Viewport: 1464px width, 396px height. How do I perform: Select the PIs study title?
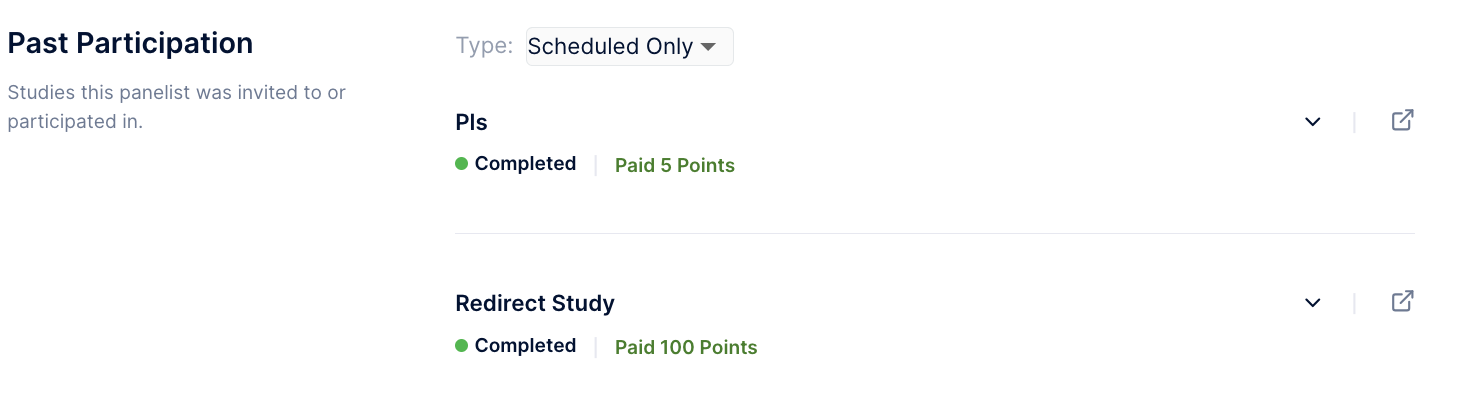click(x=471, y=122)
